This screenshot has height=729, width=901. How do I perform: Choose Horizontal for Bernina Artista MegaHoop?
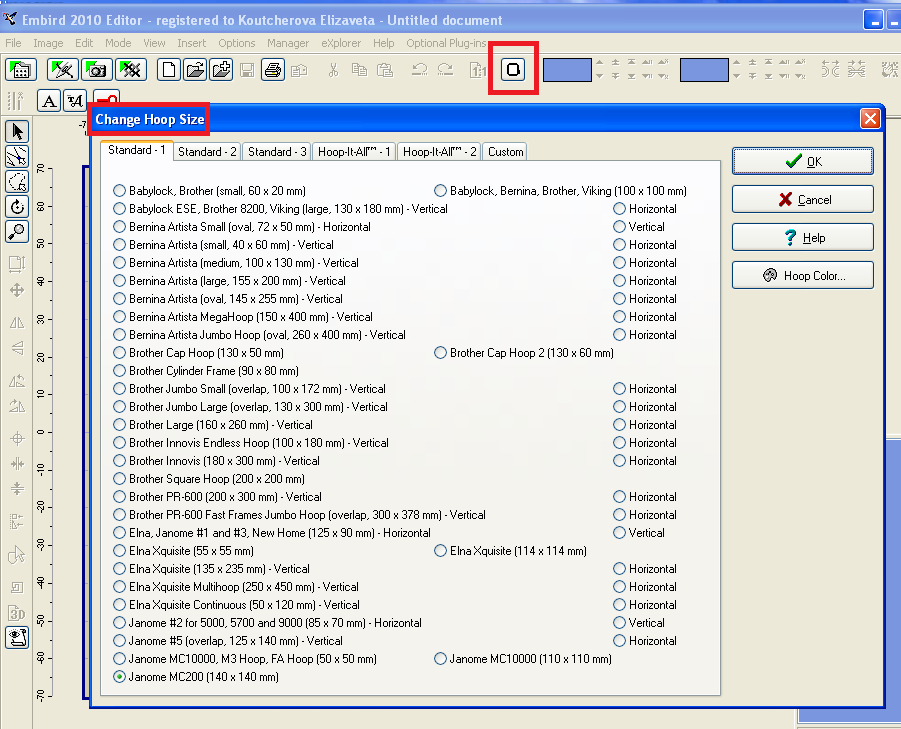point(620,317)
